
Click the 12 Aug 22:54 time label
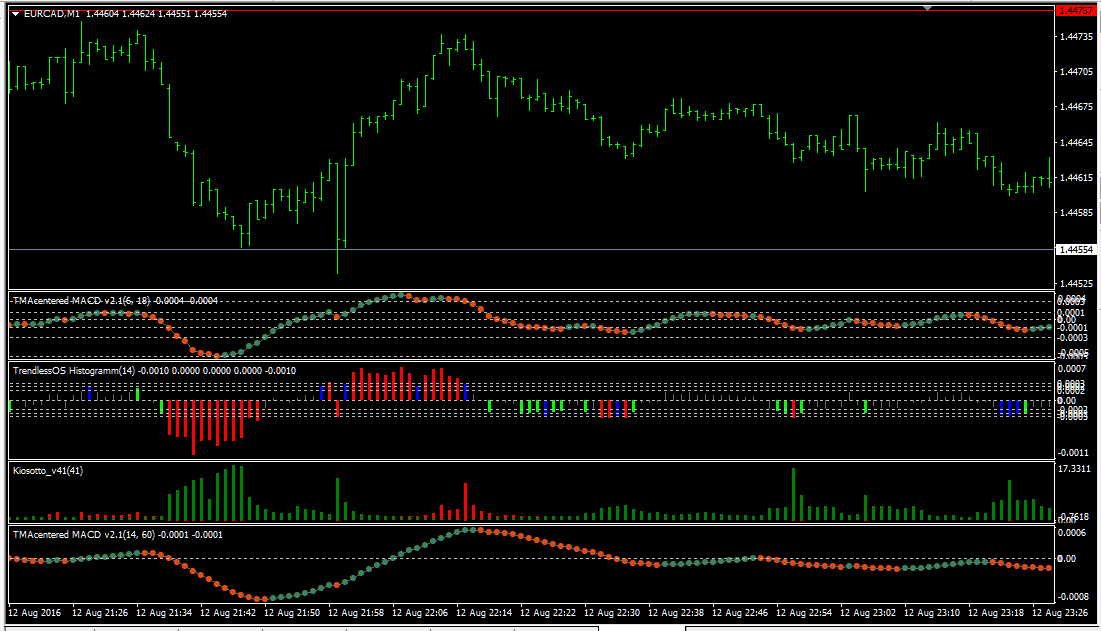(x=804, y=613)
